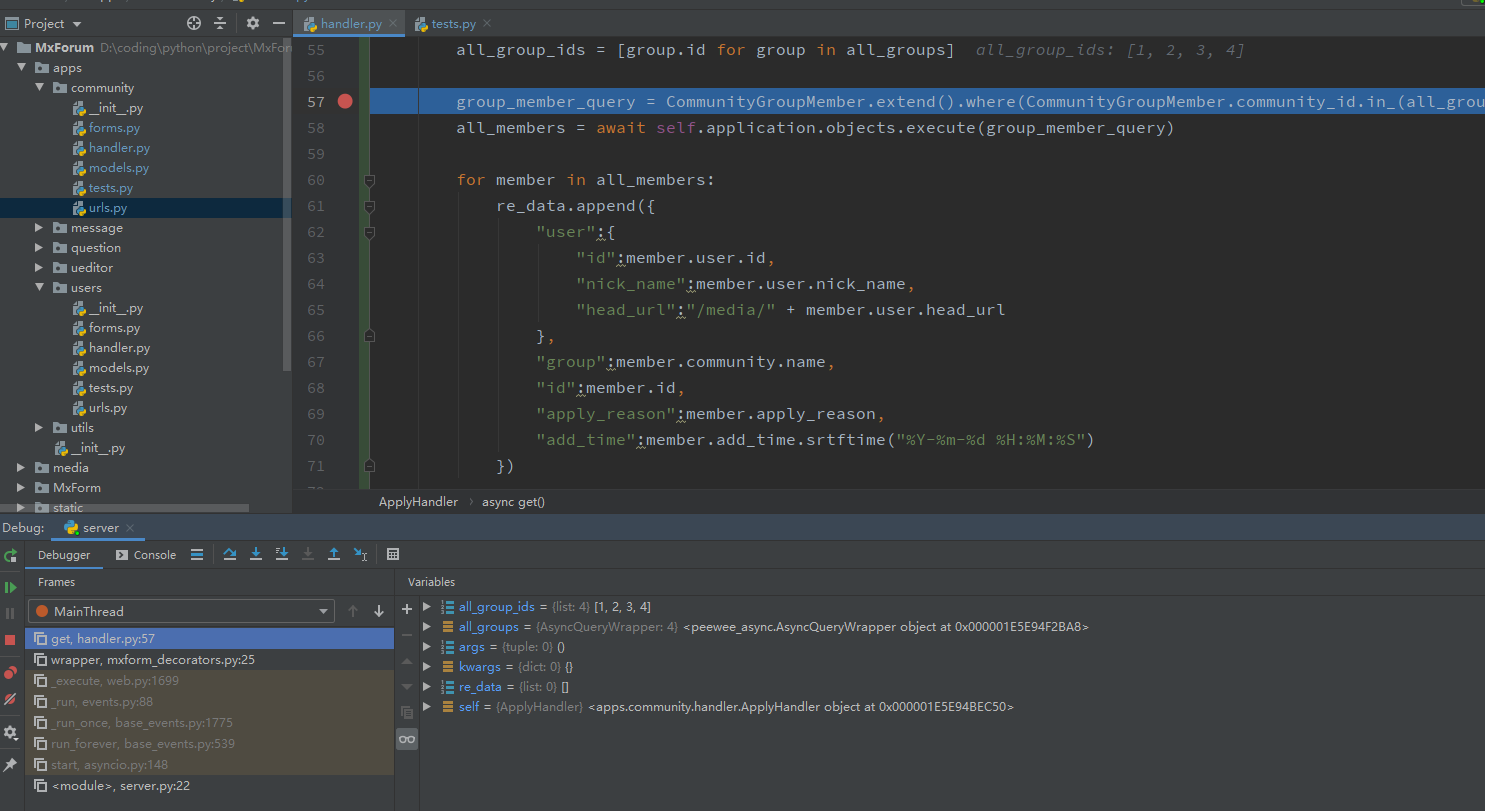
Task: Collapse all in Project panel
Action: pyautogui.click(x=220, y=23)
